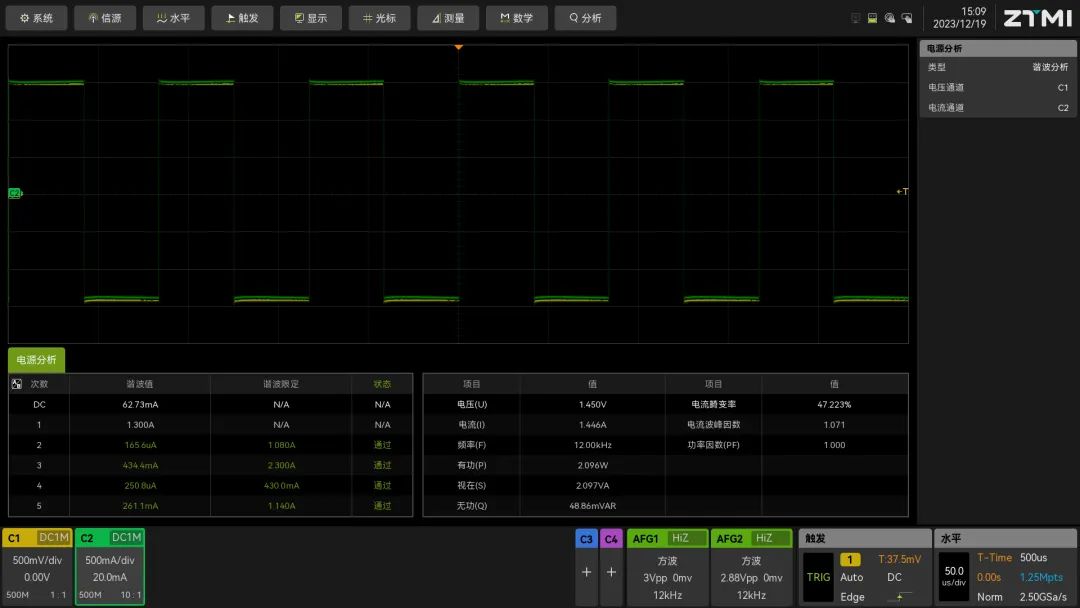The width and height of the screenshot is (1080, 608).
Task: Click the Auto trigger mode label
Action: pos(851,577)
